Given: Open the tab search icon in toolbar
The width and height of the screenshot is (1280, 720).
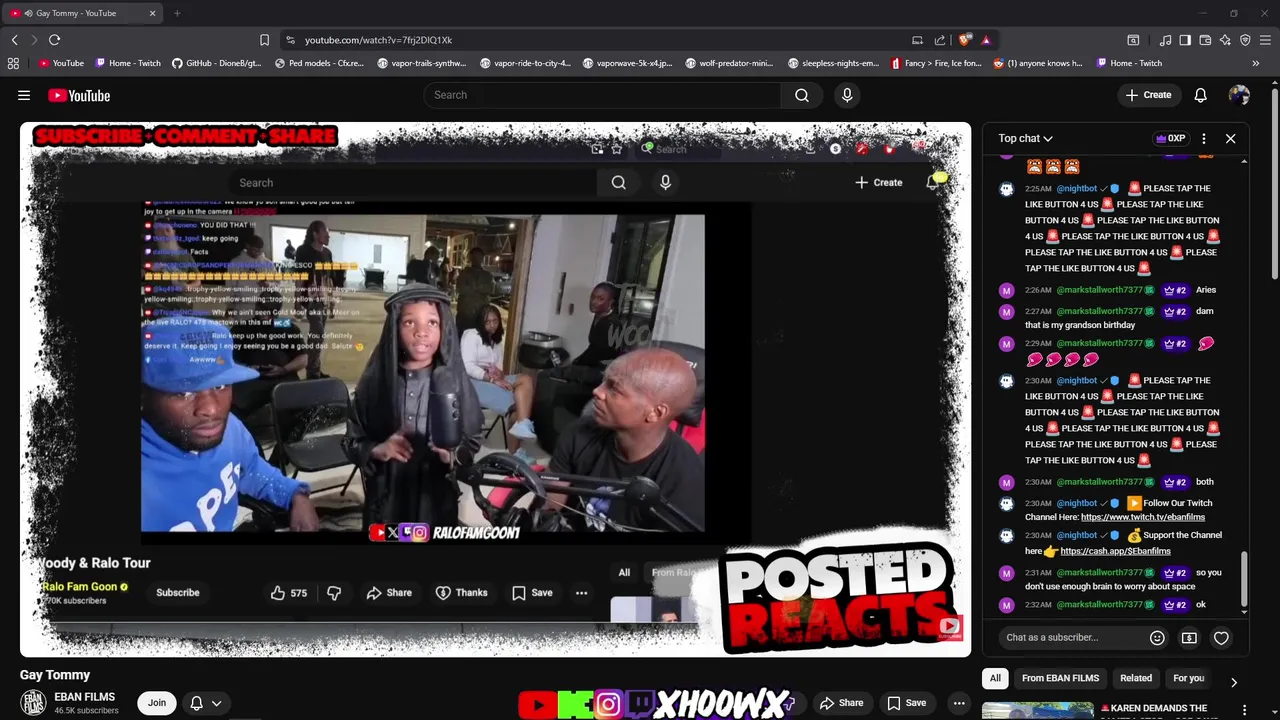Looking at the screenshot, I should [x=1133, y=40].
